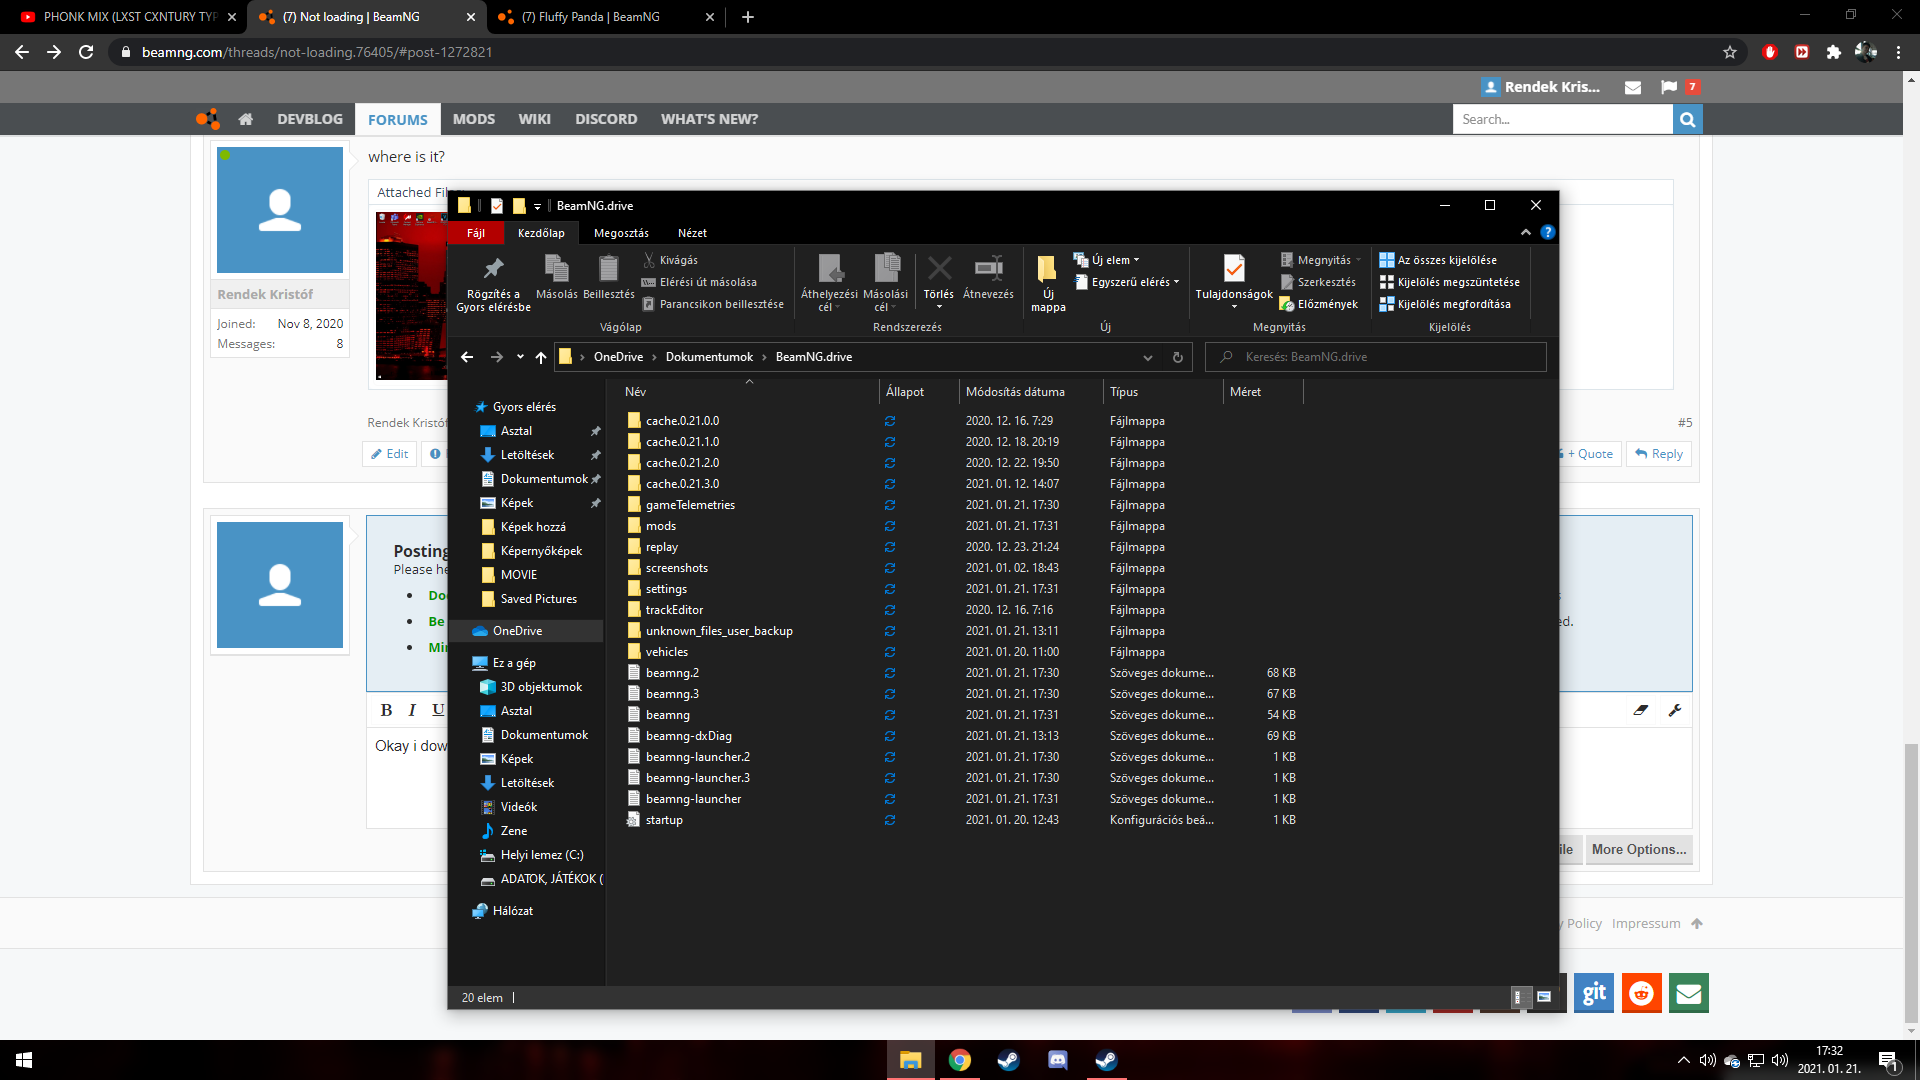Screen dimensions: 1920x1080
Task: Open the MODS forum tab
Action: click(x=474, y=119)
